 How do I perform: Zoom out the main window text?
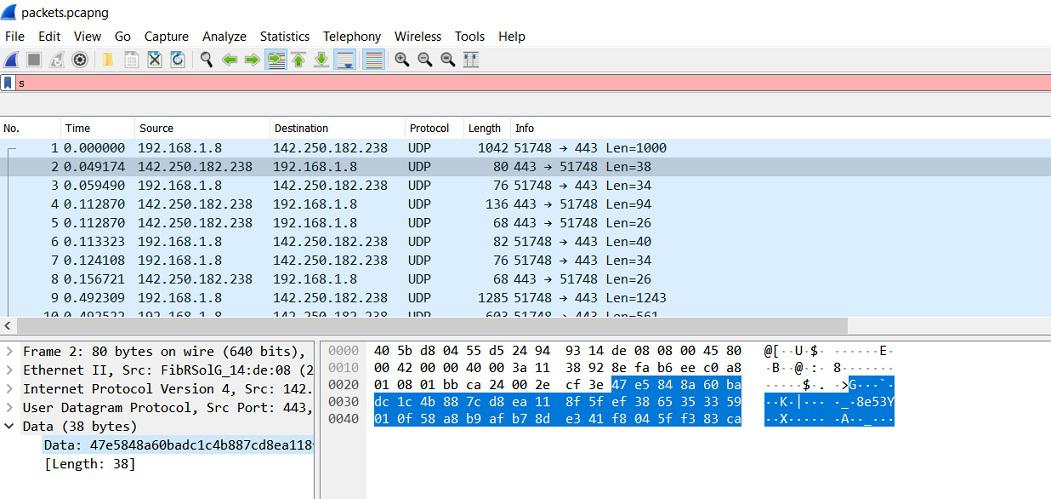point(425,60)
